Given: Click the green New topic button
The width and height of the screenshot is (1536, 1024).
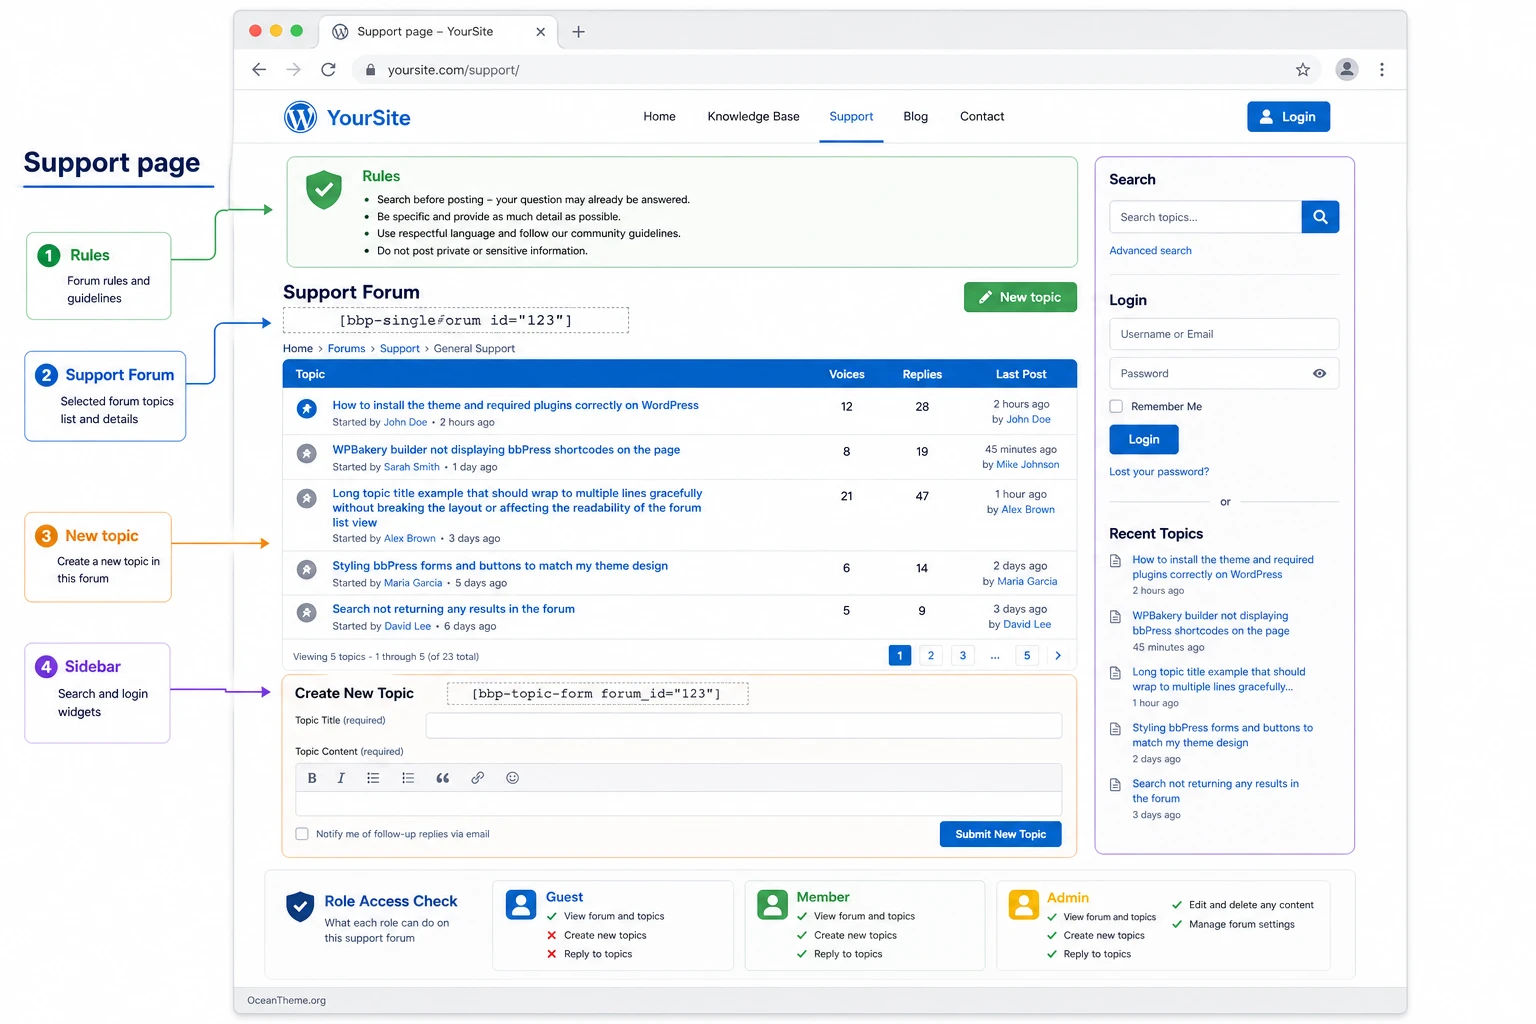Looking at the screenshot, I should (x=1020, y=297).
